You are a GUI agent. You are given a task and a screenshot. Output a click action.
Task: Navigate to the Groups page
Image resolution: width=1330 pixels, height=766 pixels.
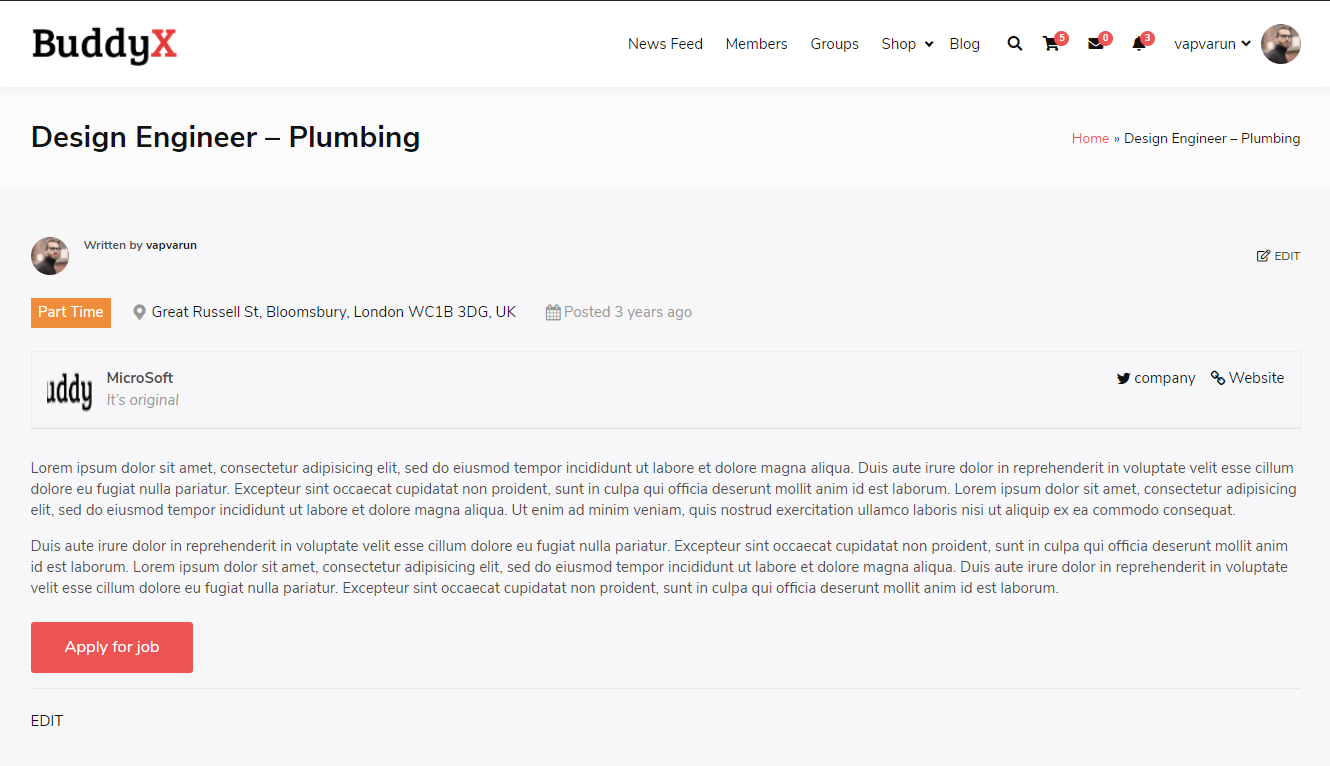(834, 44)
